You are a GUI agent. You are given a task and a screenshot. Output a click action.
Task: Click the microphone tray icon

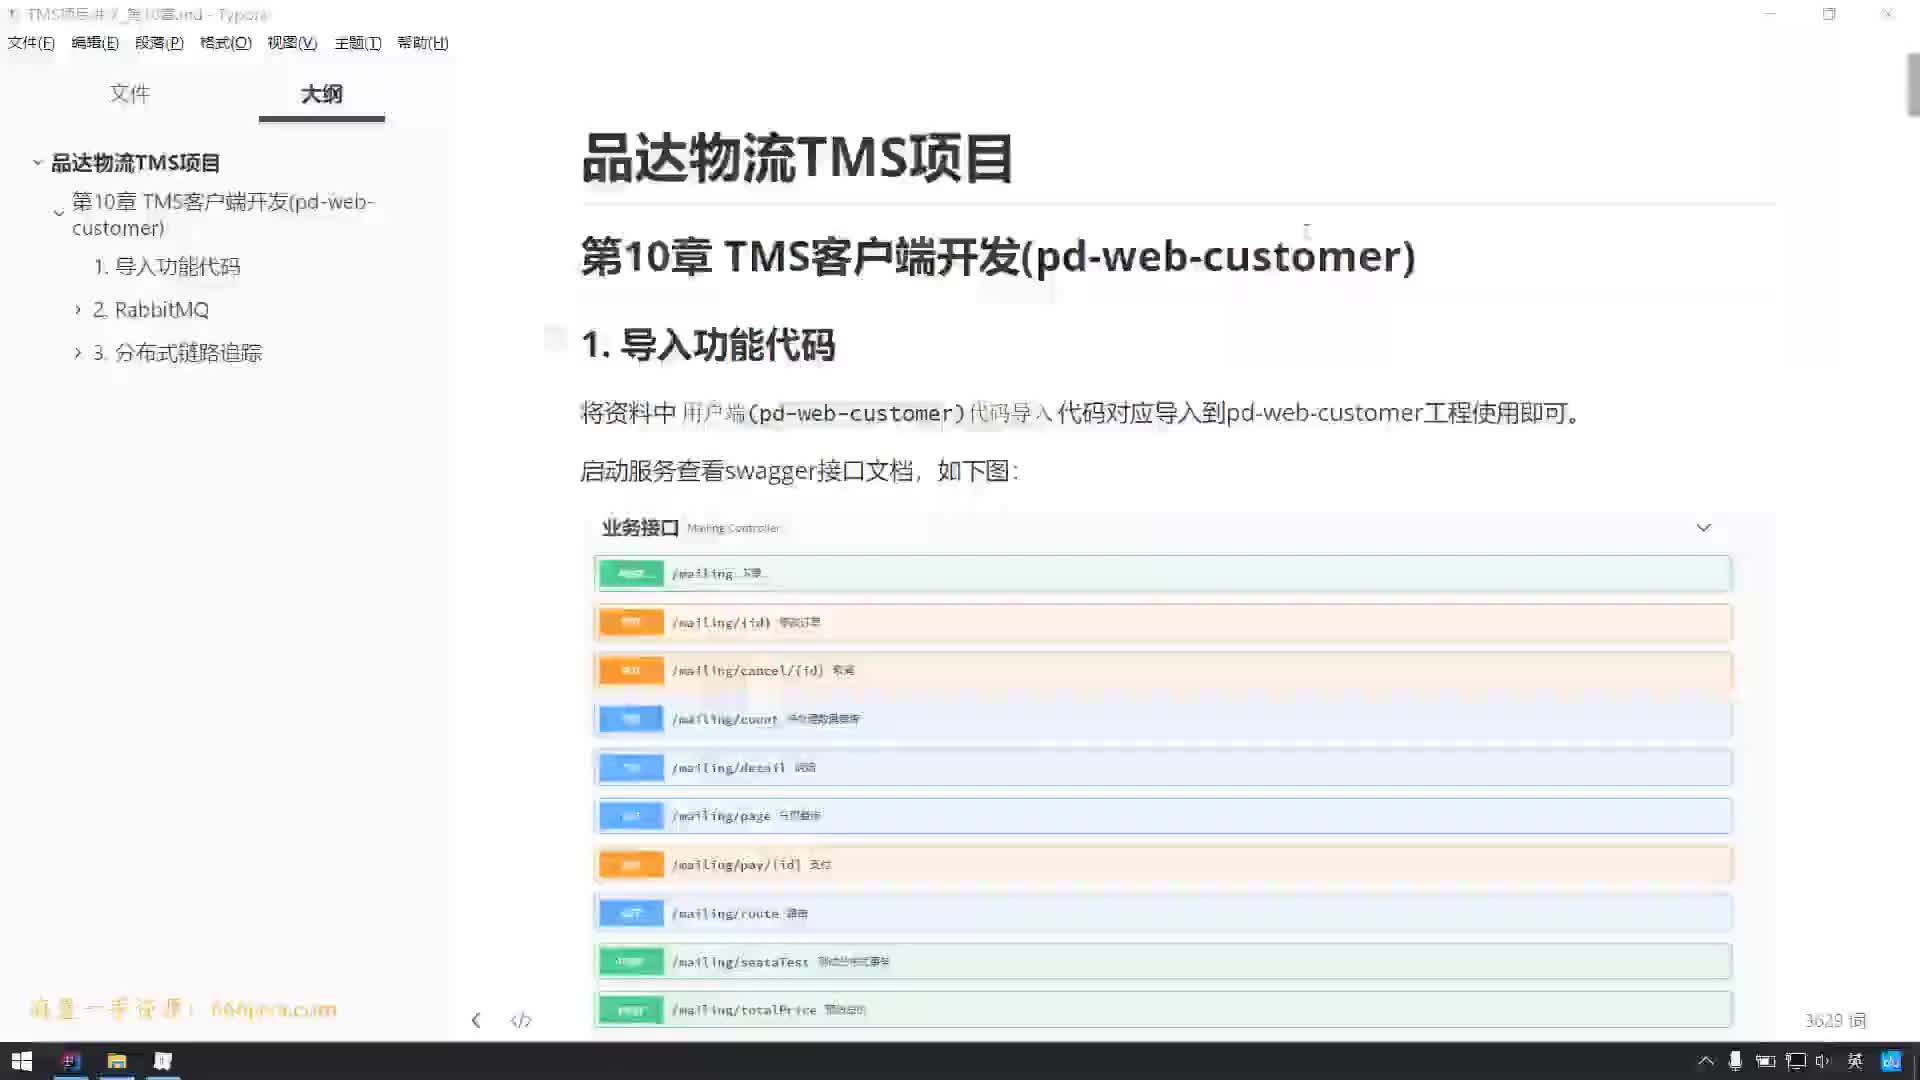pyautogui.click(x=1735, y=1061)
